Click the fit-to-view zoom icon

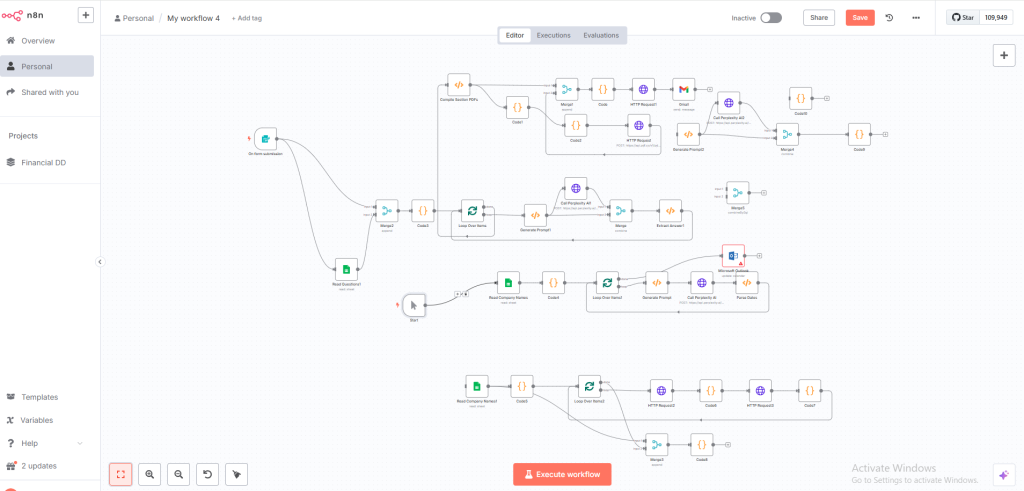[x=120, y=474]
